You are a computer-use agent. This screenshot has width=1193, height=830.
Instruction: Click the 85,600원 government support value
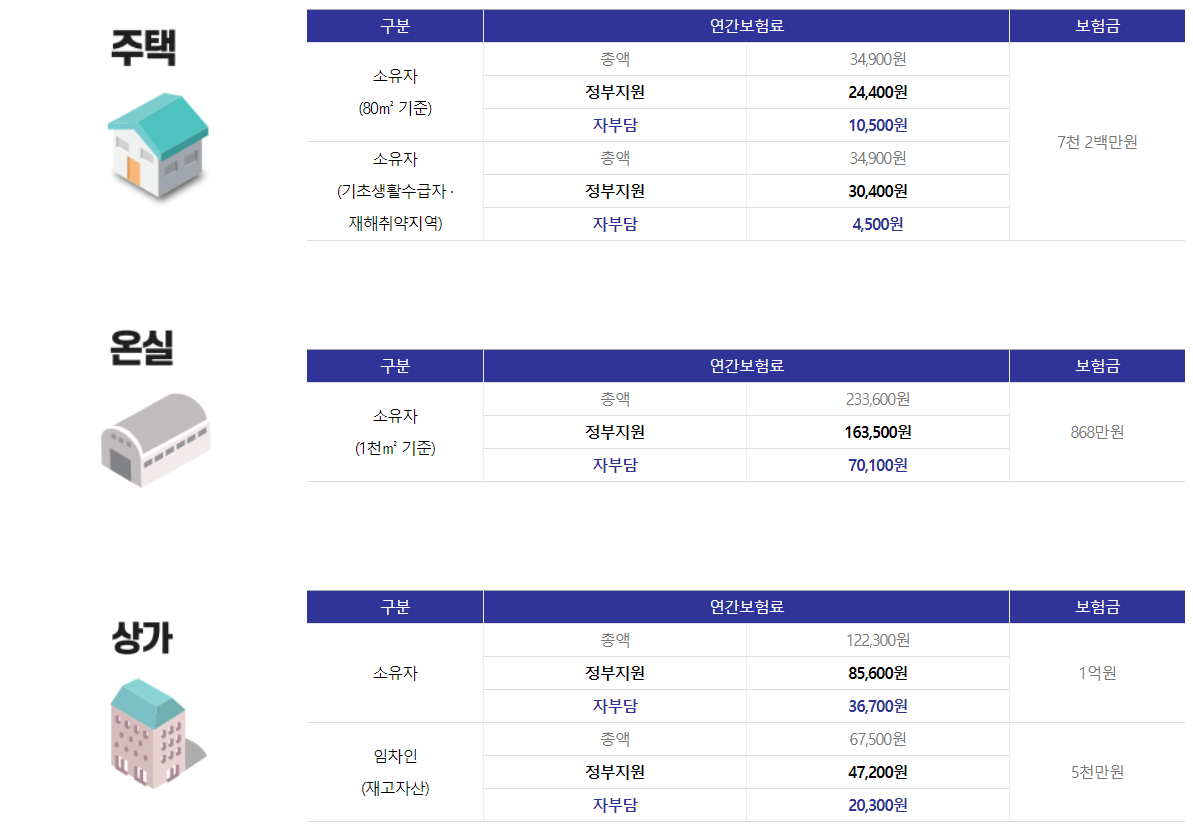point(878,673)
